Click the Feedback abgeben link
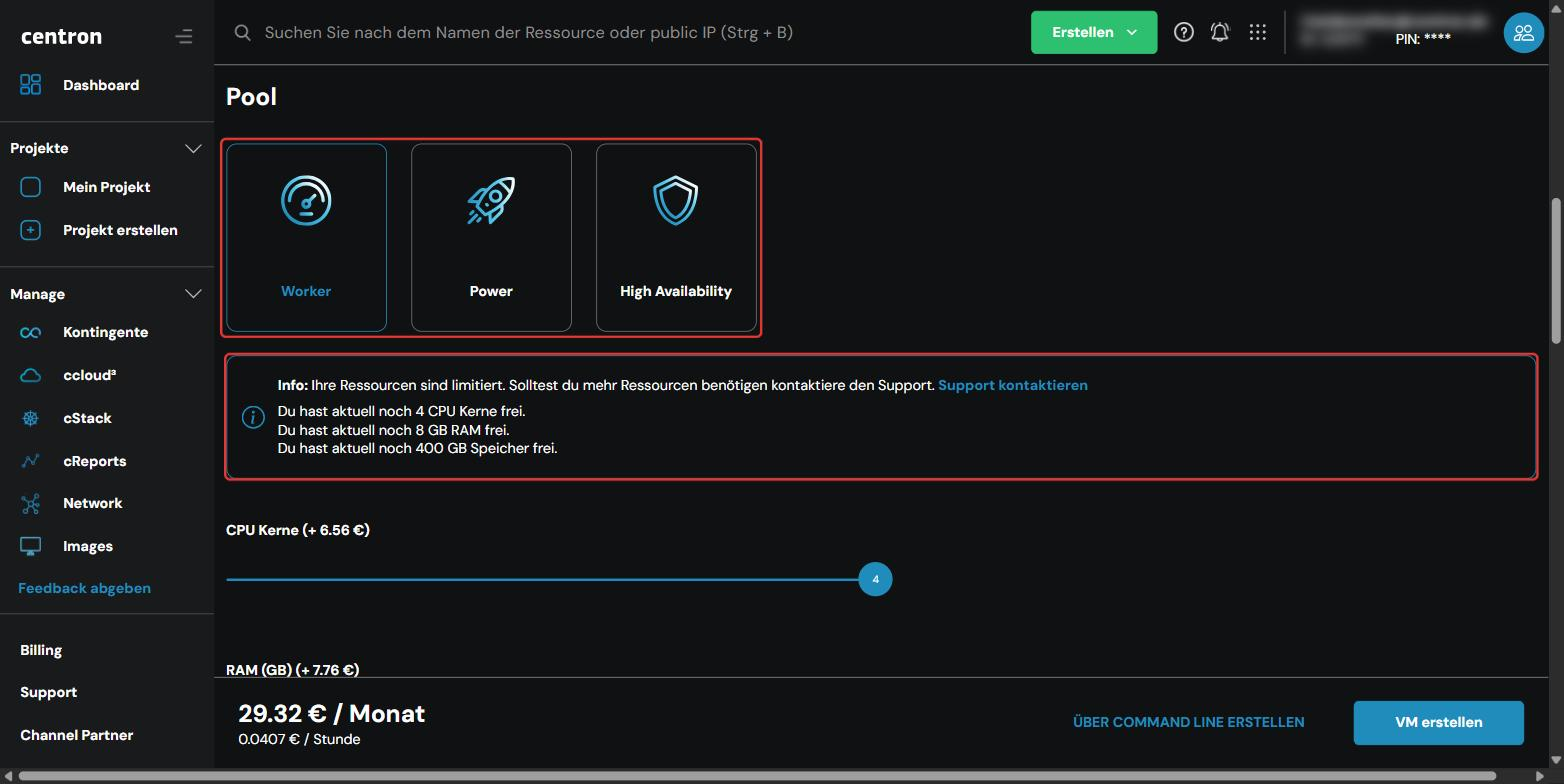 tap(85, 588)
